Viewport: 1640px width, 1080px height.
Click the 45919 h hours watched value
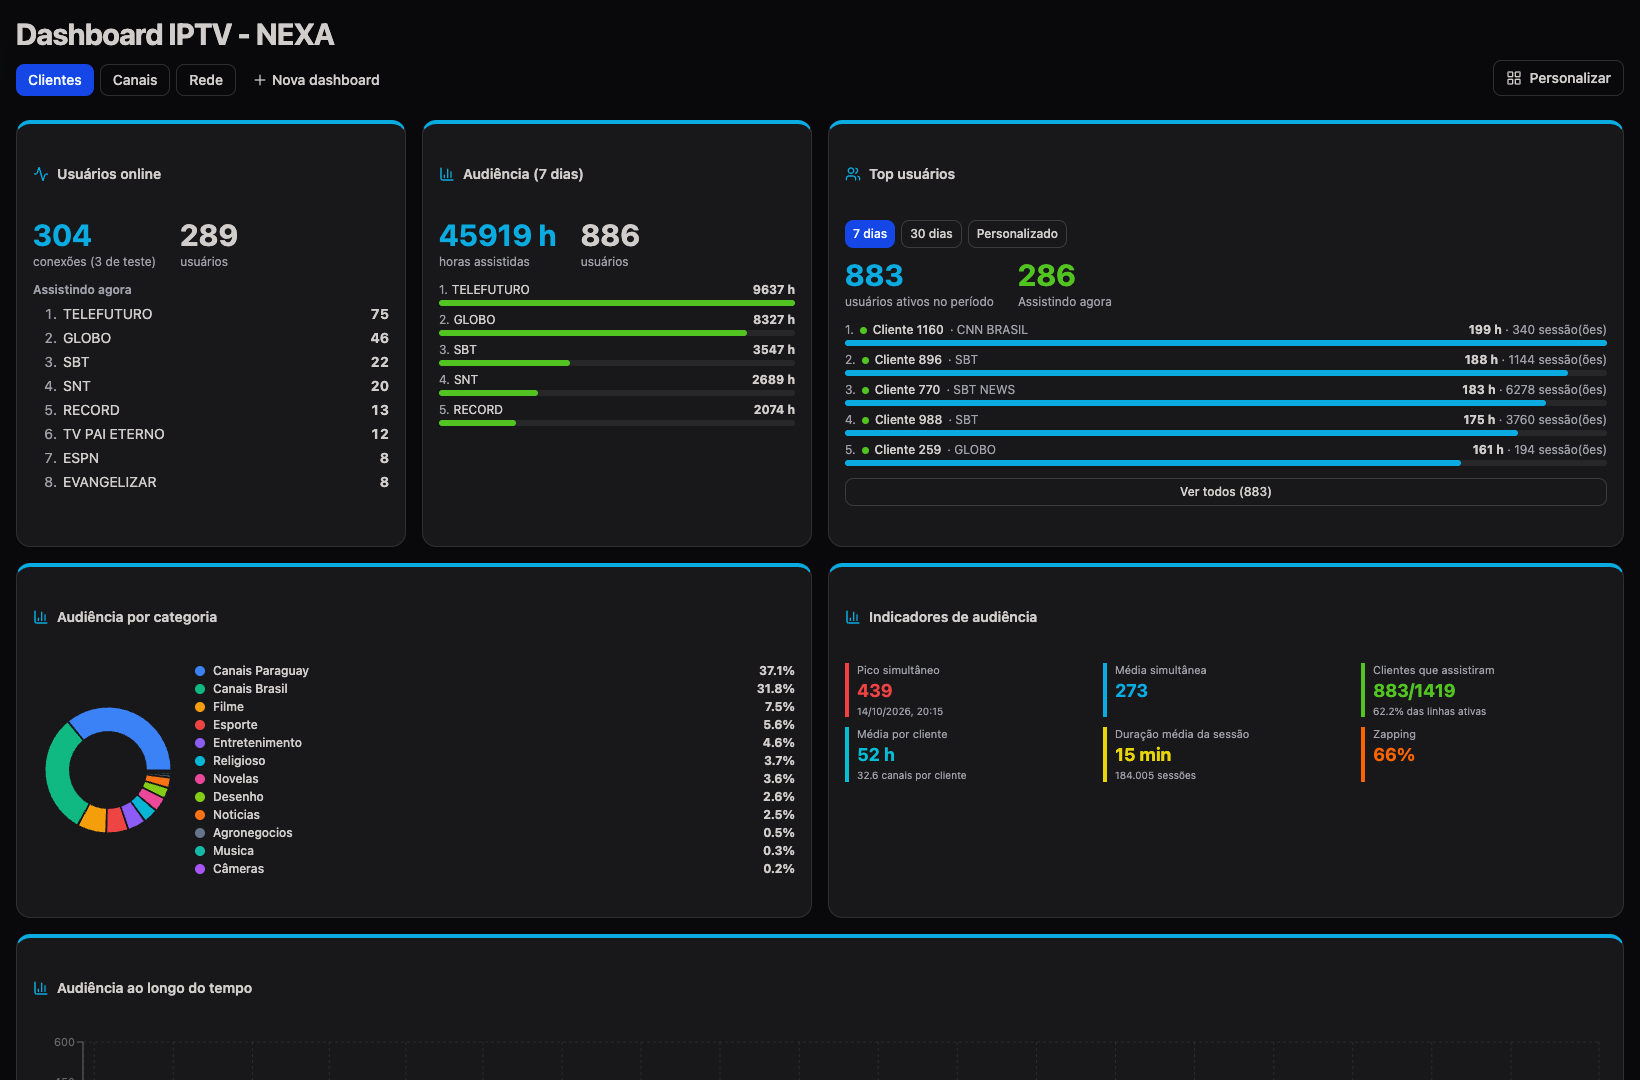pyautogui.click(x=497, y=236)
